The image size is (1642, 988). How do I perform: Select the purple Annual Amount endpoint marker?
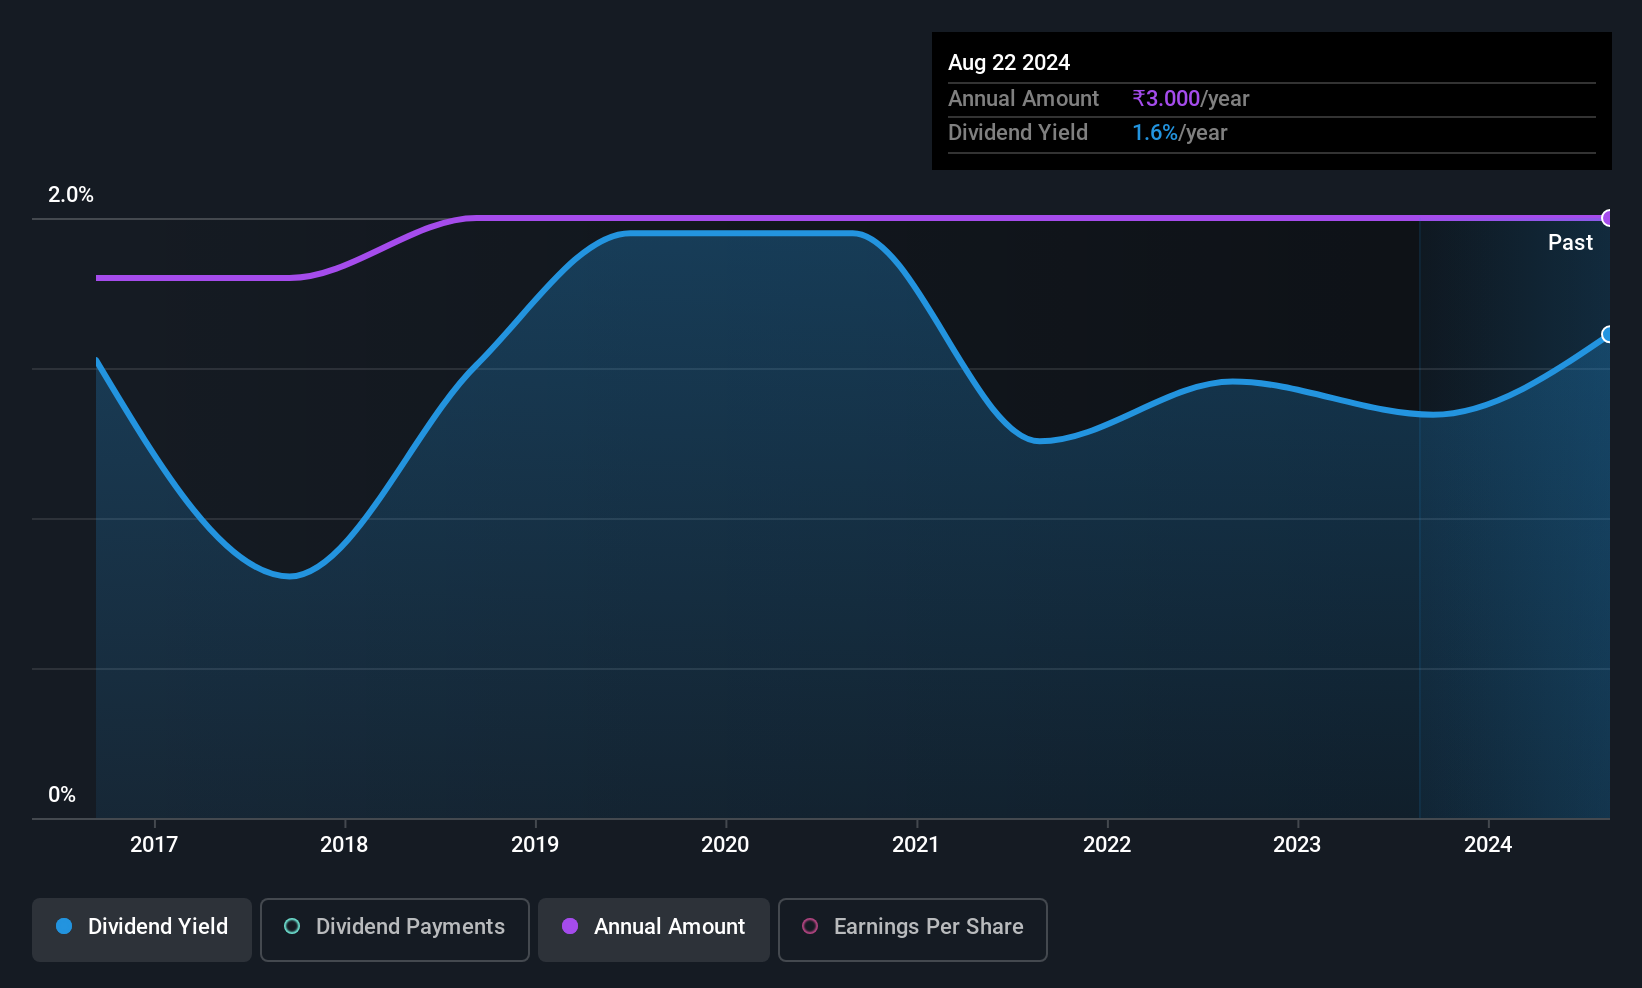(1608, 218)
